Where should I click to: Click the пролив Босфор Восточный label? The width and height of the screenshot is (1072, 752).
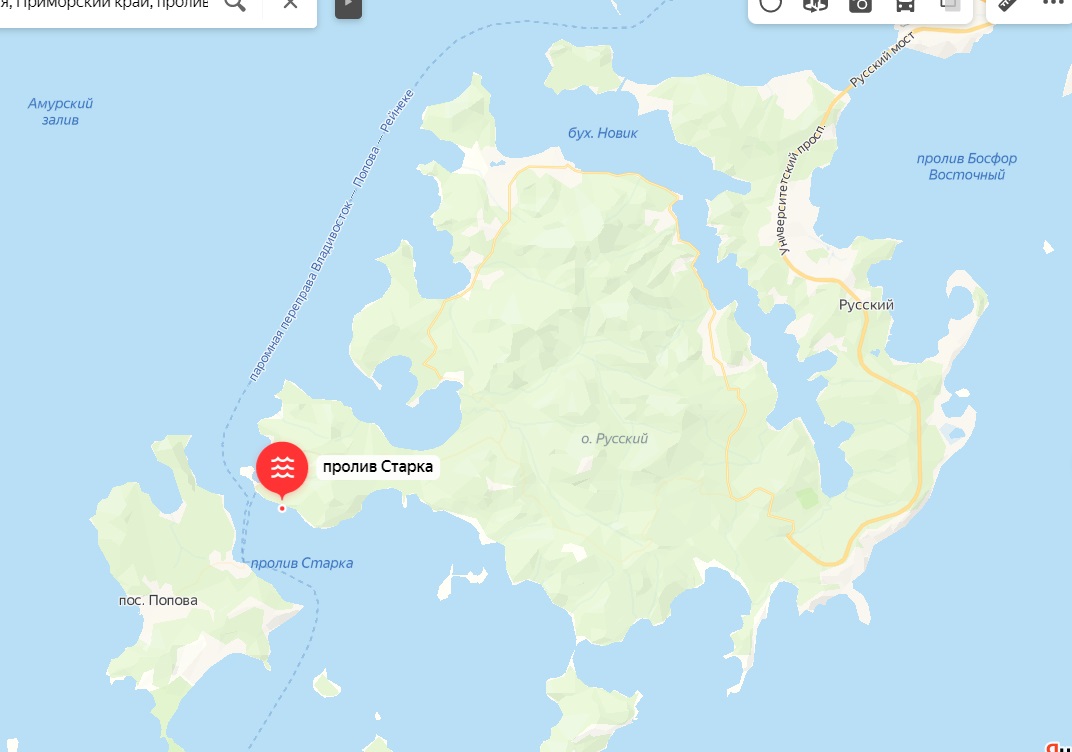click(967, 166)
